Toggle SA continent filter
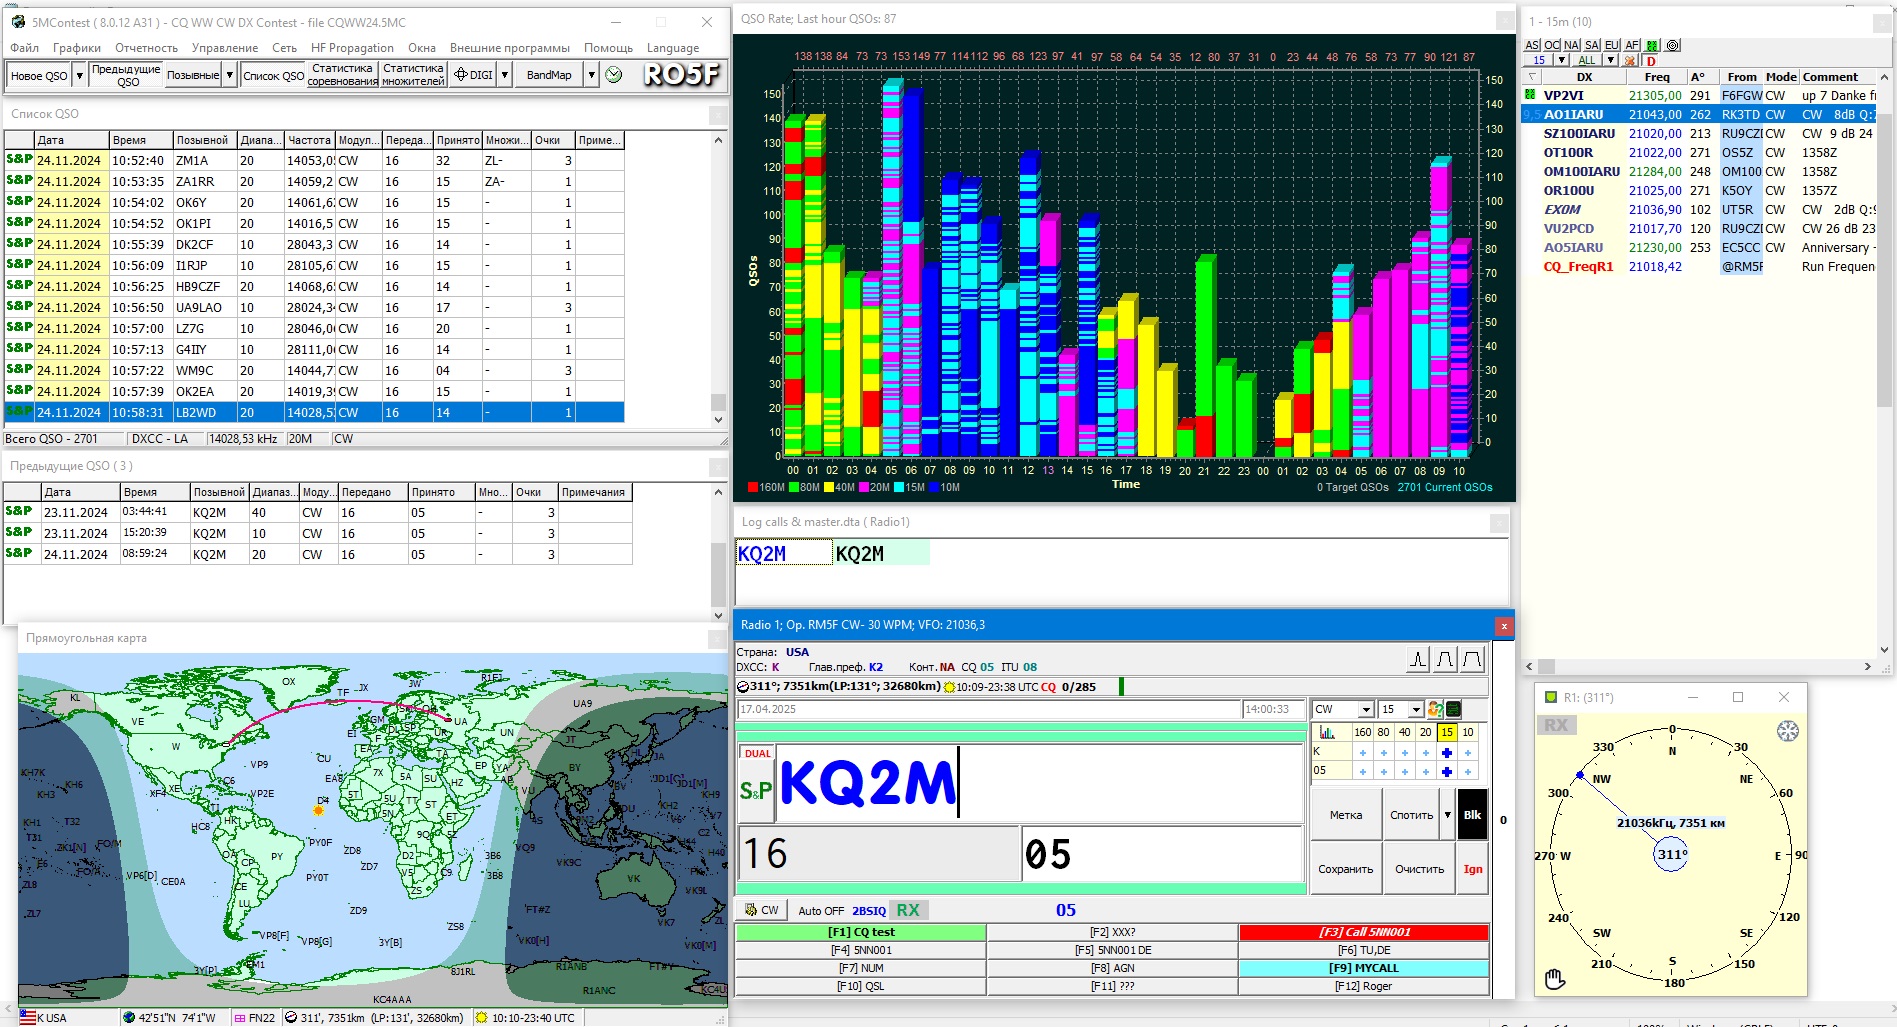The height and width of the screenshot is (1027, 1897). [x=1592, y=45]
